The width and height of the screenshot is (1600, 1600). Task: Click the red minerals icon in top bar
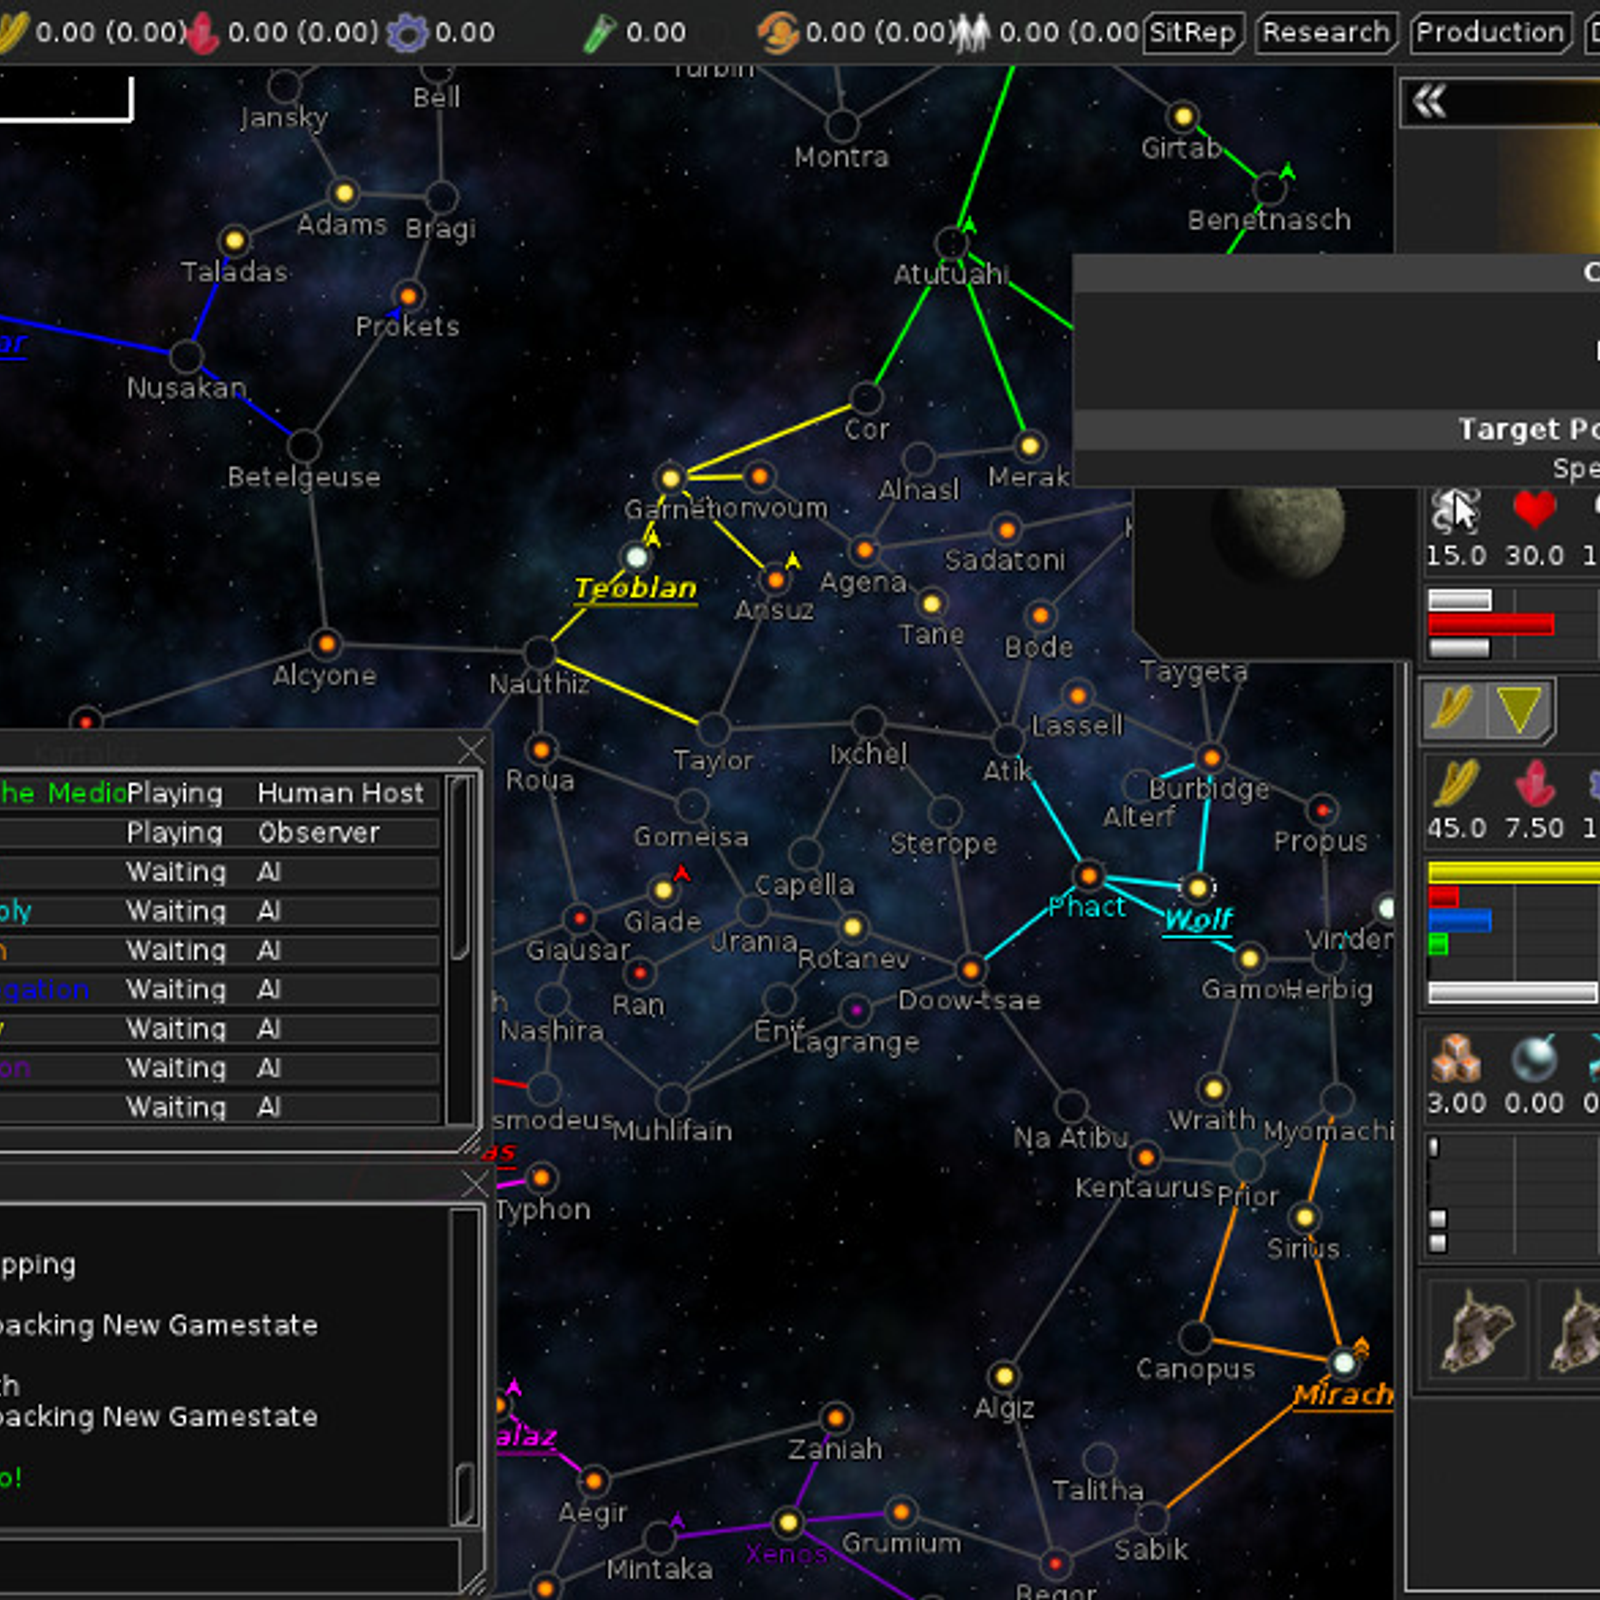(204, 33)
